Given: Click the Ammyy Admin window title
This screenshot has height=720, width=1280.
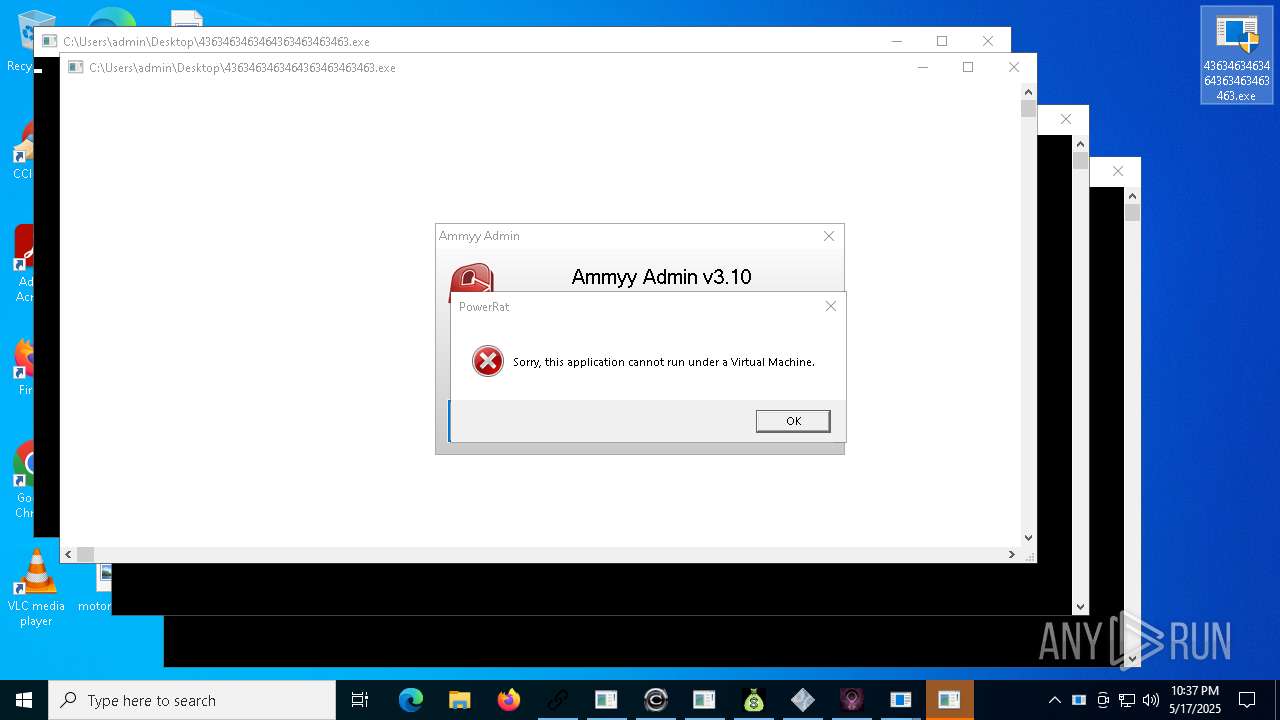Looking at the screenshot, I should pyautogui.click(x=479, y=236).
